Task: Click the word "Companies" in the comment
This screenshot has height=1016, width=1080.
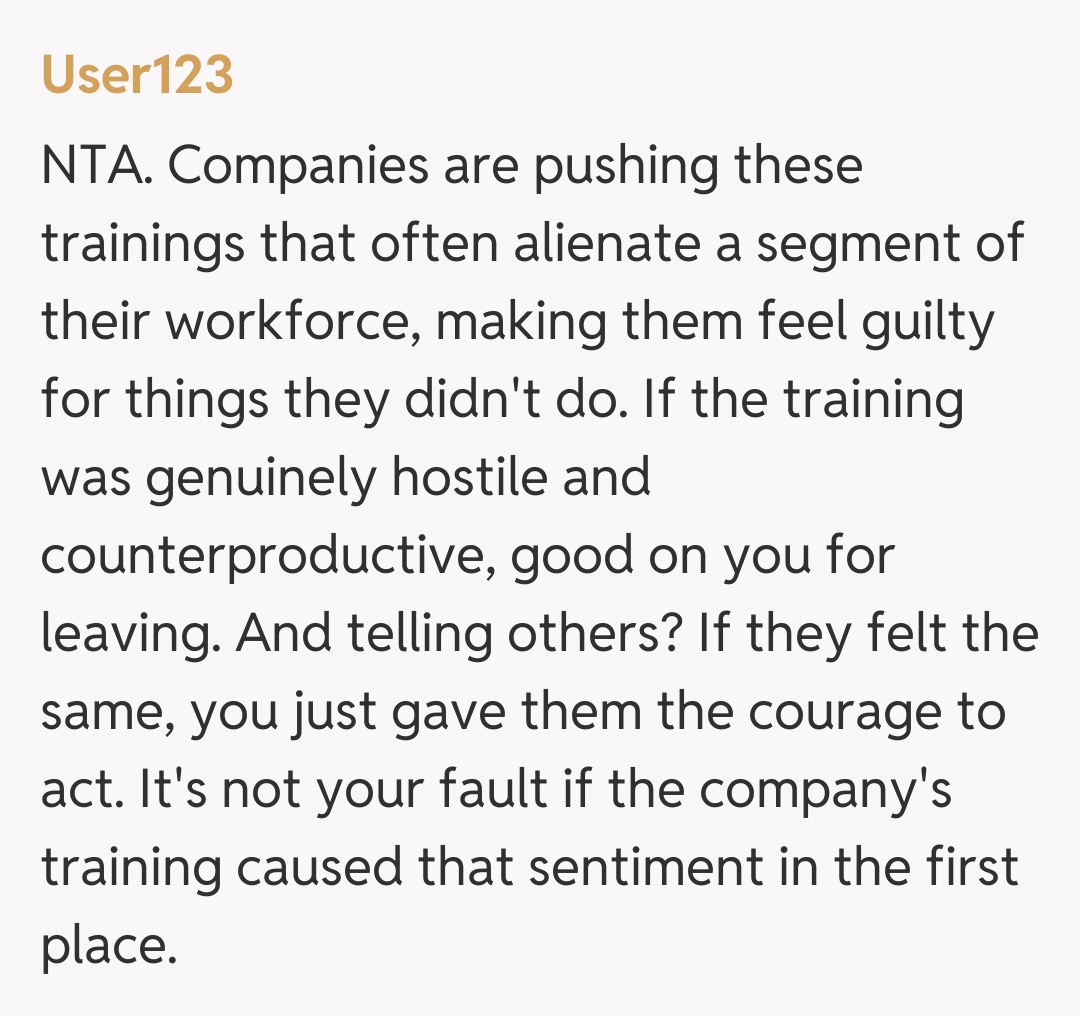Action: 294,165
